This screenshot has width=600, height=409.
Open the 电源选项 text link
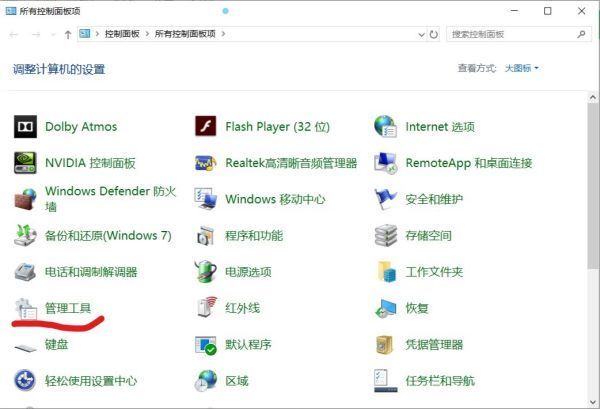pyautogui.click(x=248, y=272)
